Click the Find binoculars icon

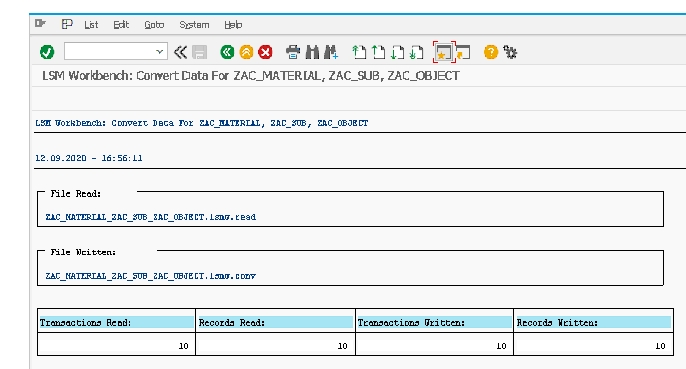click(x=312, y=52)
